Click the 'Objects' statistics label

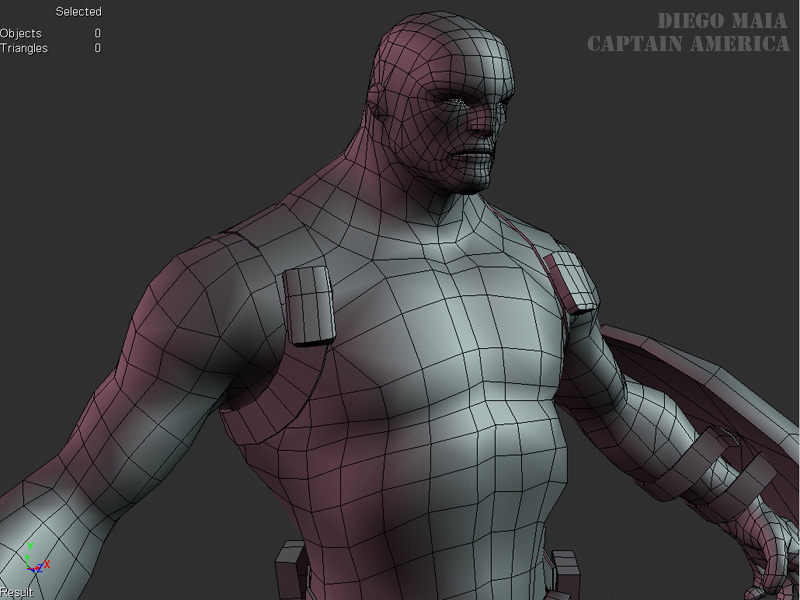click(x=21, y=33)
